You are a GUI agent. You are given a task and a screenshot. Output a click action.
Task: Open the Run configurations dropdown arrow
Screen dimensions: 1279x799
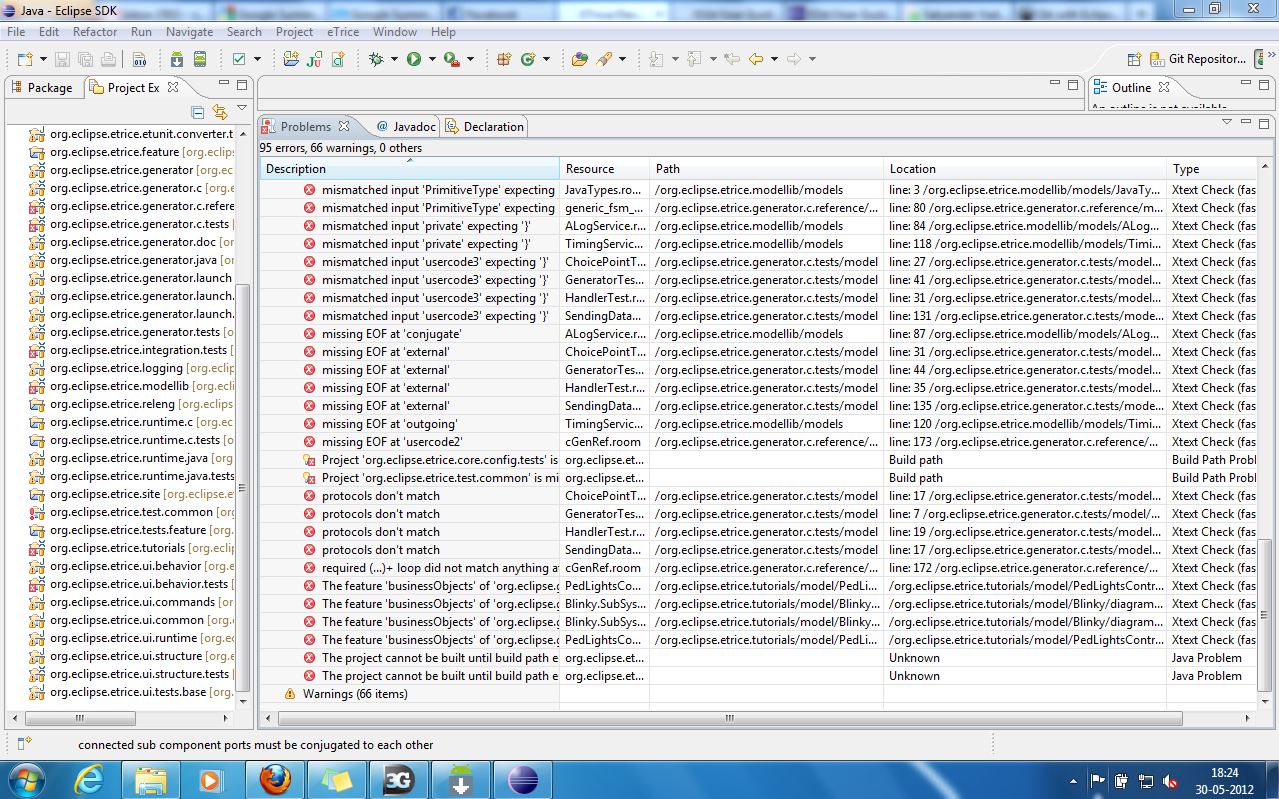point(432,59)
